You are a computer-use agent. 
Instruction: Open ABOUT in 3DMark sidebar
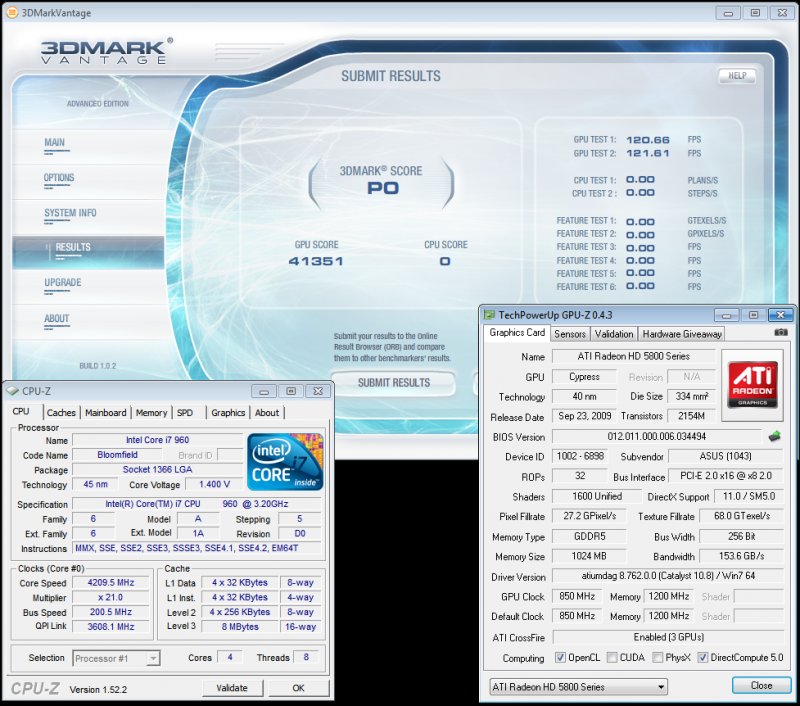coord(57,319)
